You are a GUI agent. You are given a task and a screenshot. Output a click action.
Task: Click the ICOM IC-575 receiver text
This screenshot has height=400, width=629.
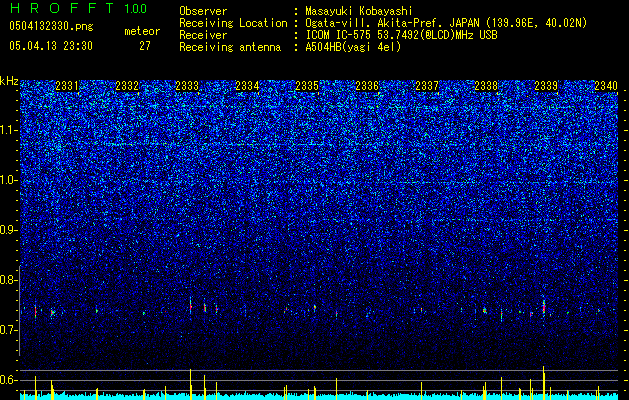coord(401,35)
